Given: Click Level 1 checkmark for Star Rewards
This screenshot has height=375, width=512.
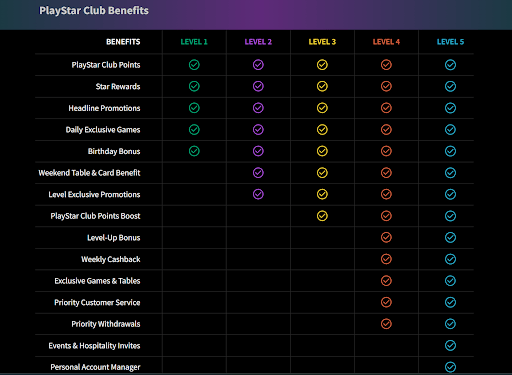Looking at the screenshot, I should [194, 86].
